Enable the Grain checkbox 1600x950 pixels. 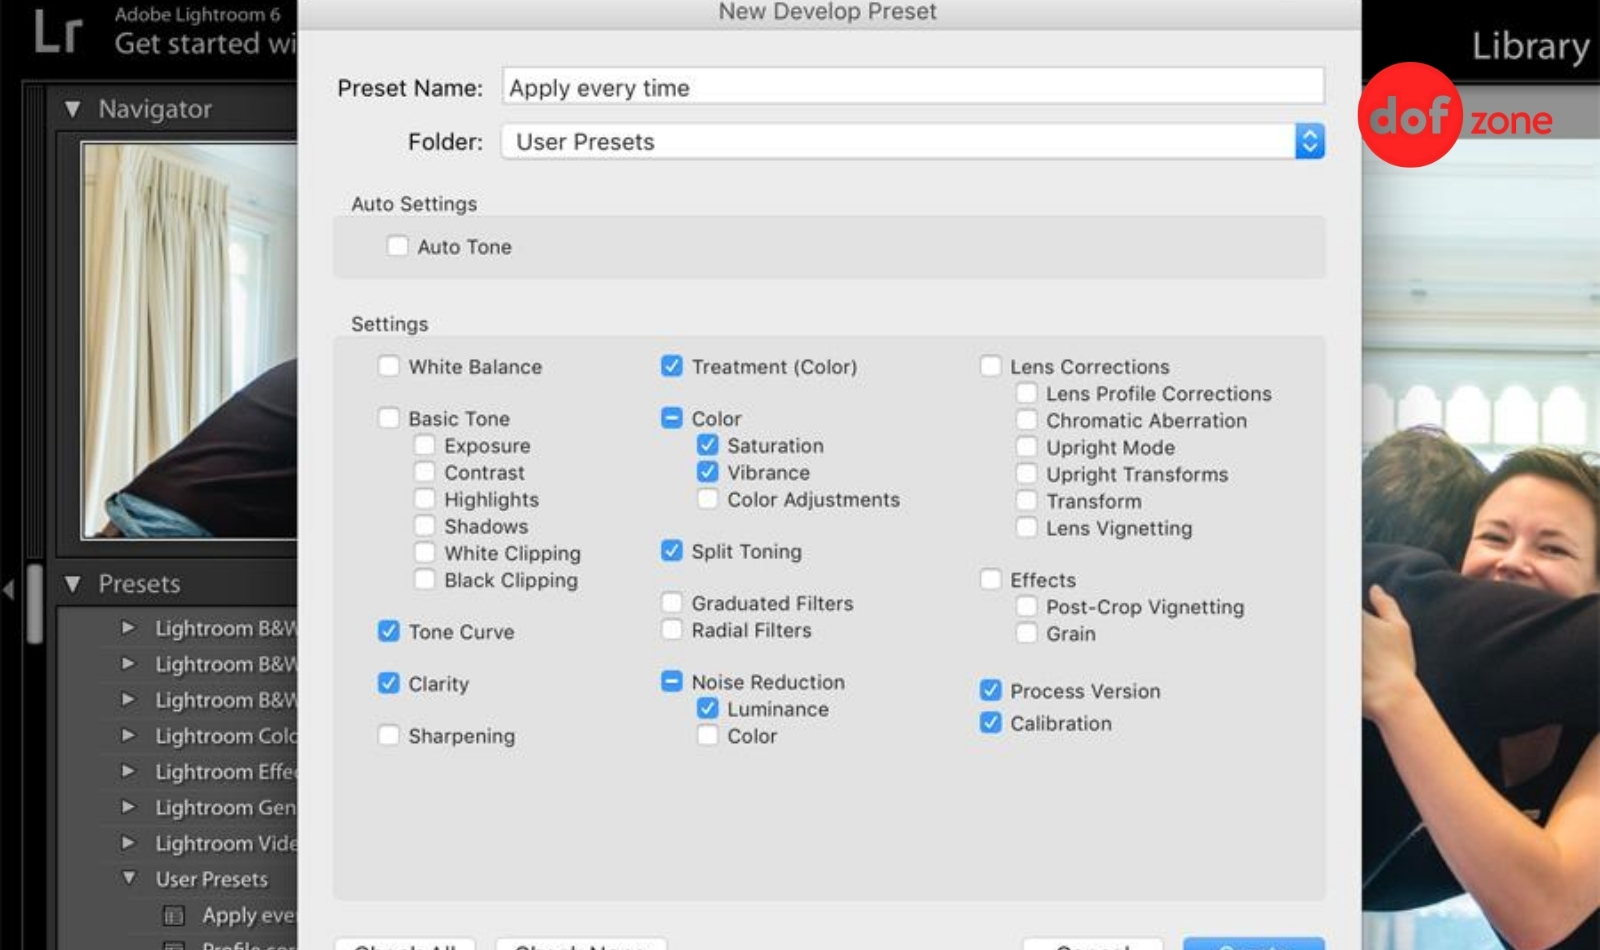pos(1027,634)
